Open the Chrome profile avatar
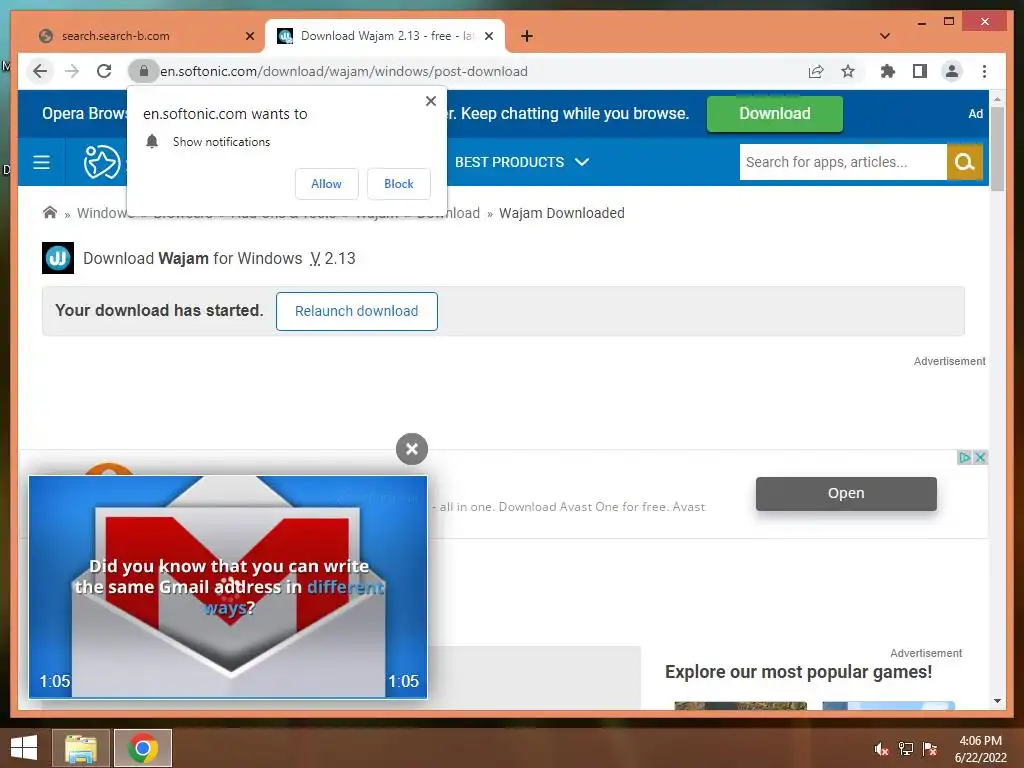 click(x=952, y=71)
